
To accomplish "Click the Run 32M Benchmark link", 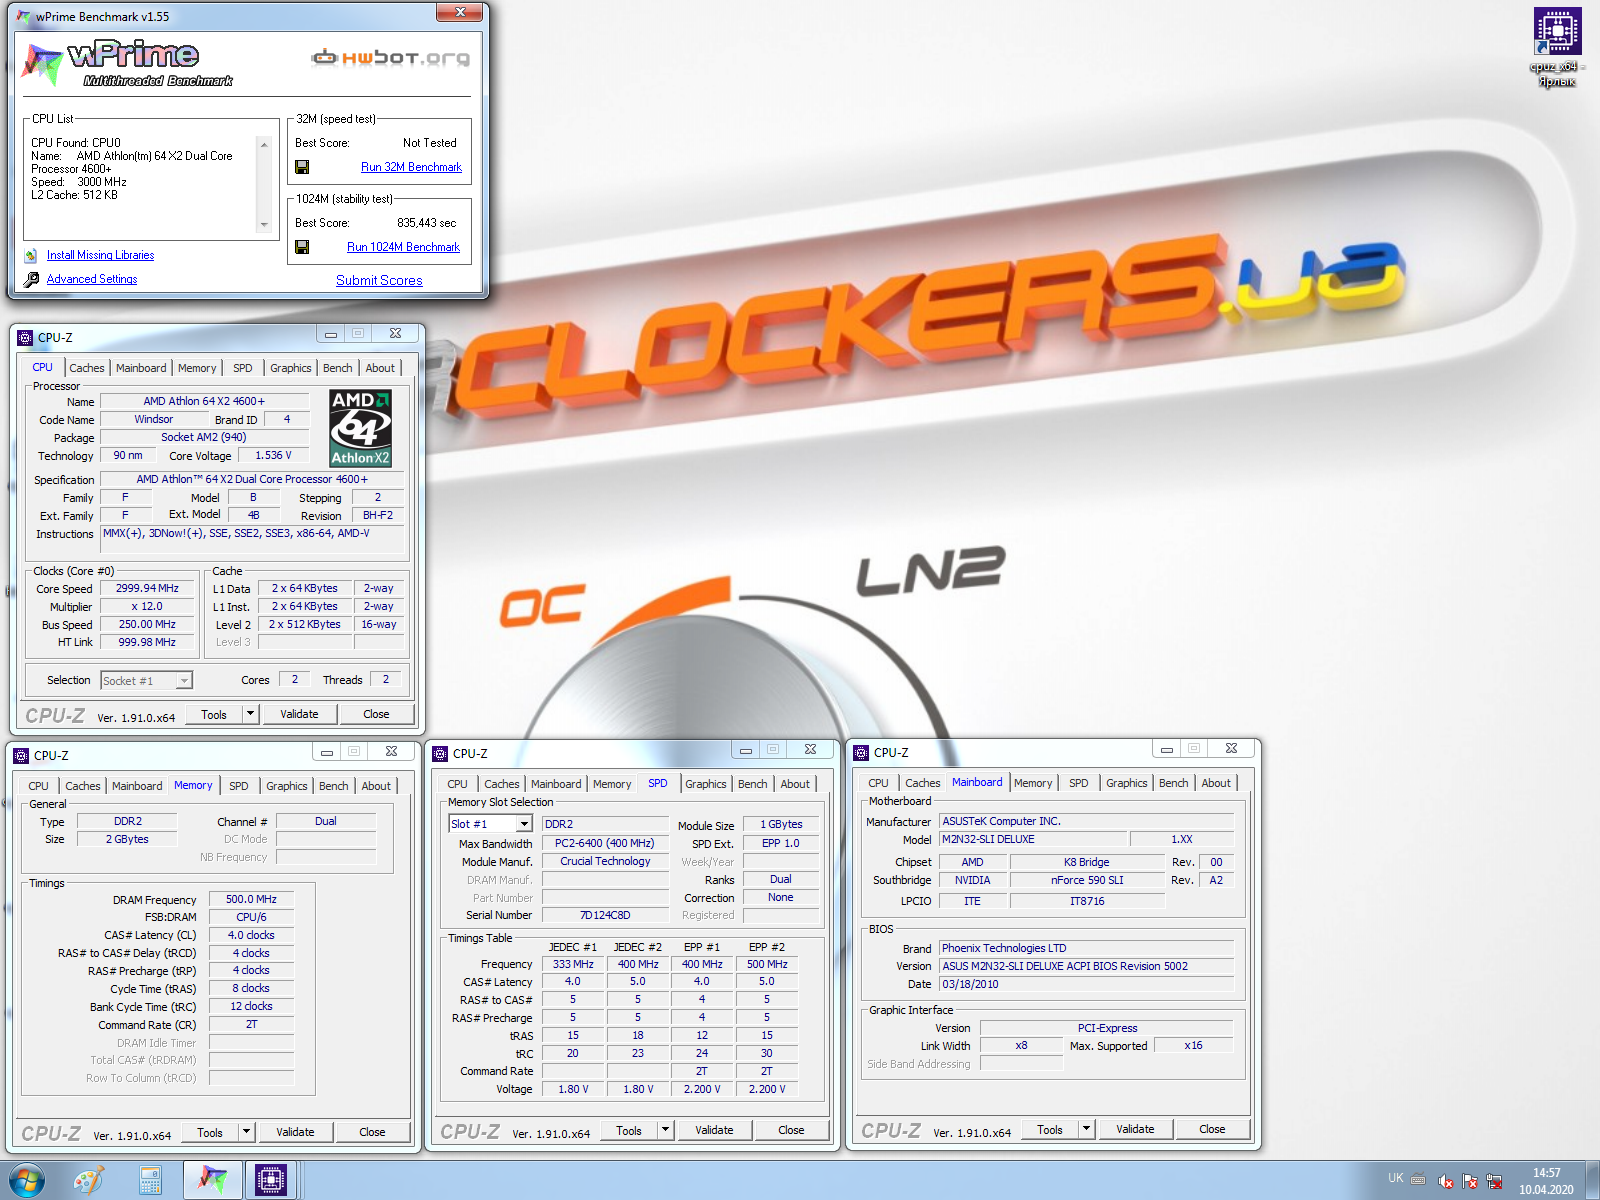I will coord(411,167).
